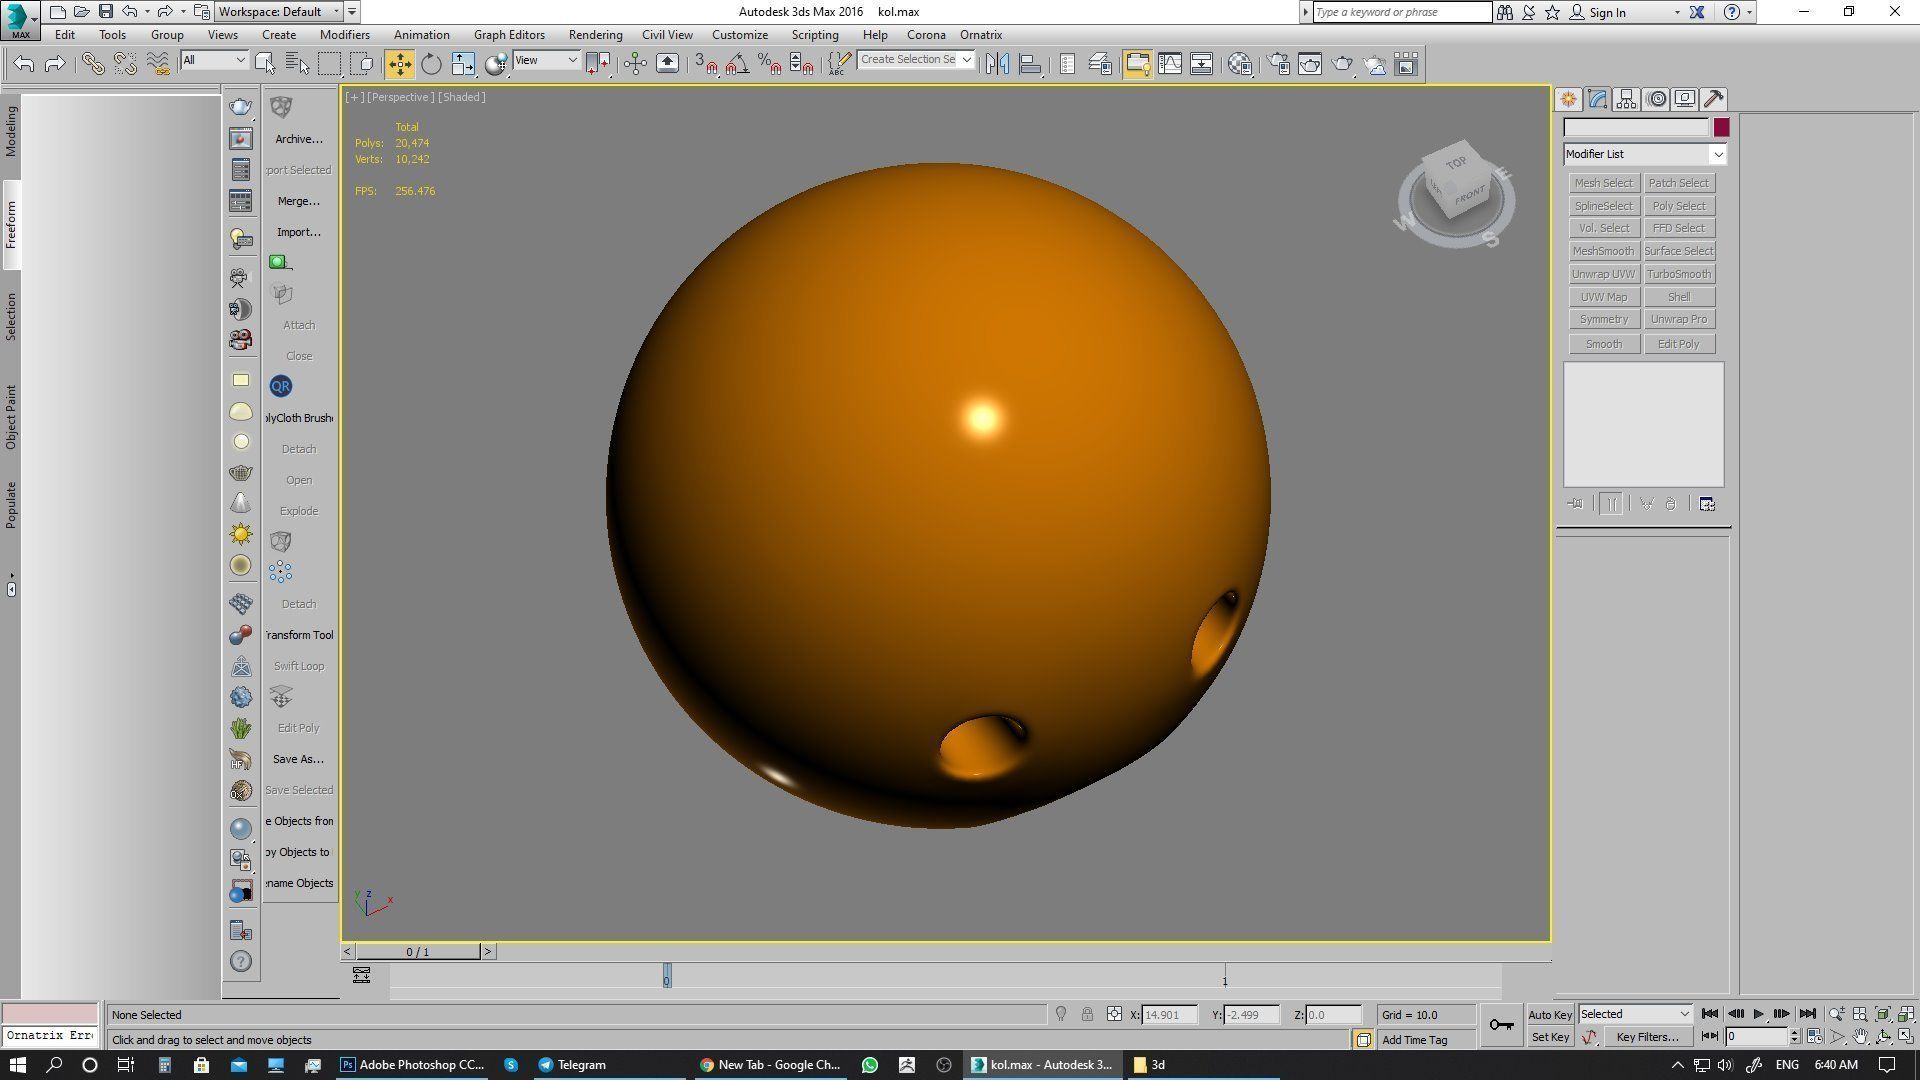
Task: Open the Workspace Default dropdown
Action: tap(279, 12)
